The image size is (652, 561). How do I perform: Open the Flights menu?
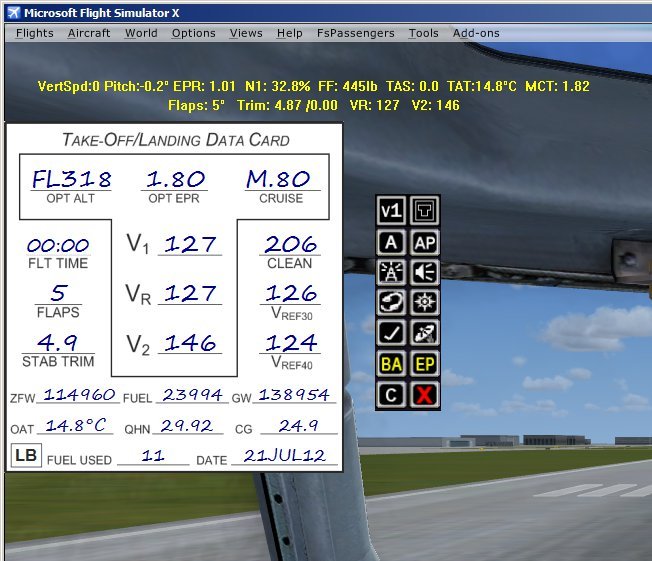click(x=35, y=33)
